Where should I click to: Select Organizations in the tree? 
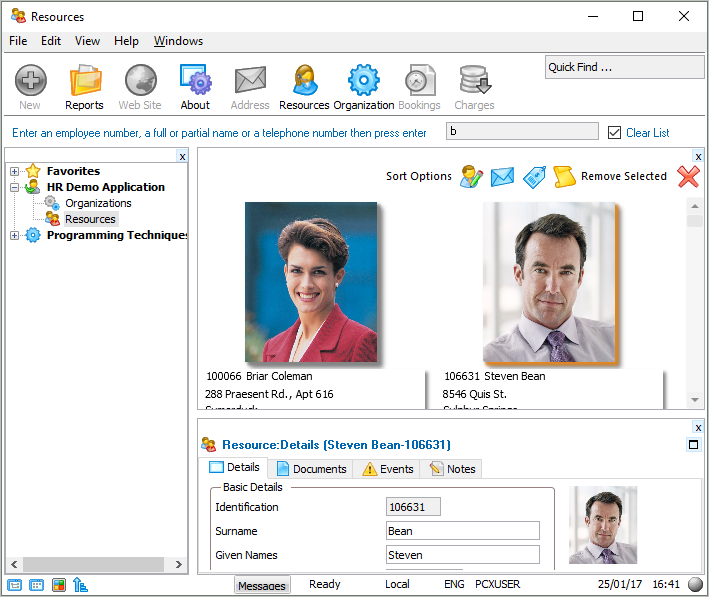[x=98, y=203]
